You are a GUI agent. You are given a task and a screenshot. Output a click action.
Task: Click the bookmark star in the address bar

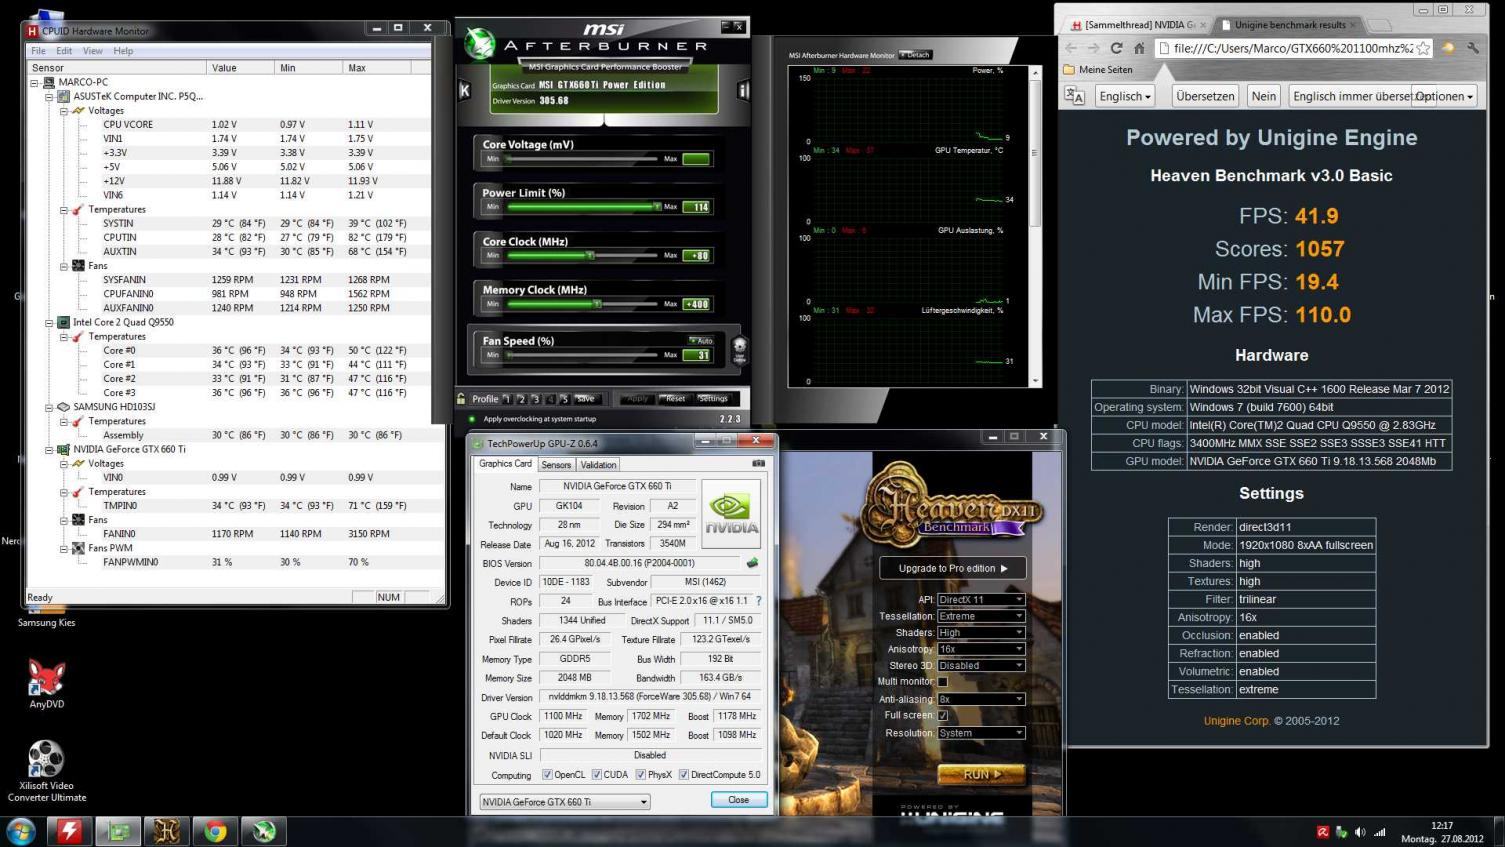[x=1422, y=48]
